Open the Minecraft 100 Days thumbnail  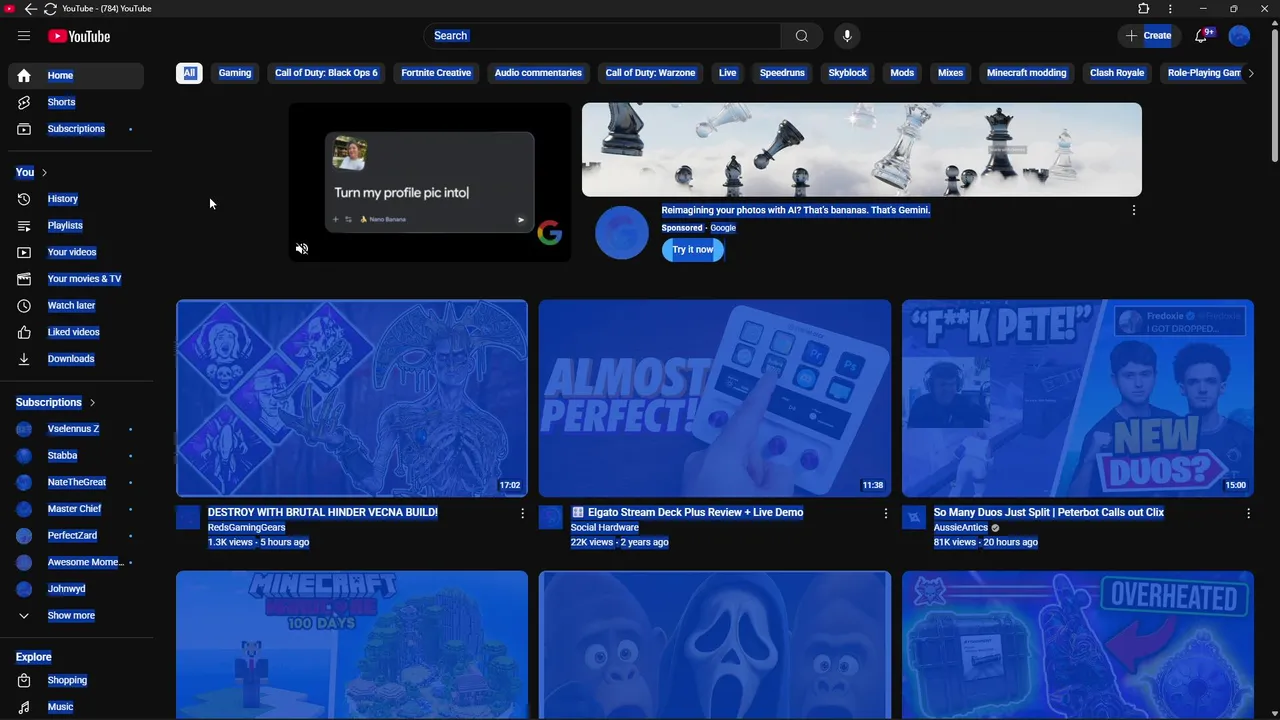pos(352,645)
